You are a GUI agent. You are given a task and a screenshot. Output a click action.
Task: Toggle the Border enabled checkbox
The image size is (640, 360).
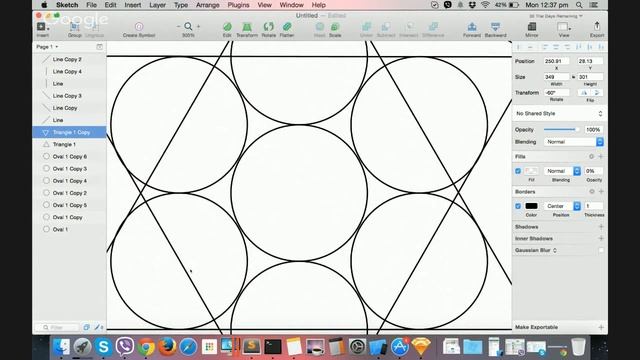(x=518, y=206)
